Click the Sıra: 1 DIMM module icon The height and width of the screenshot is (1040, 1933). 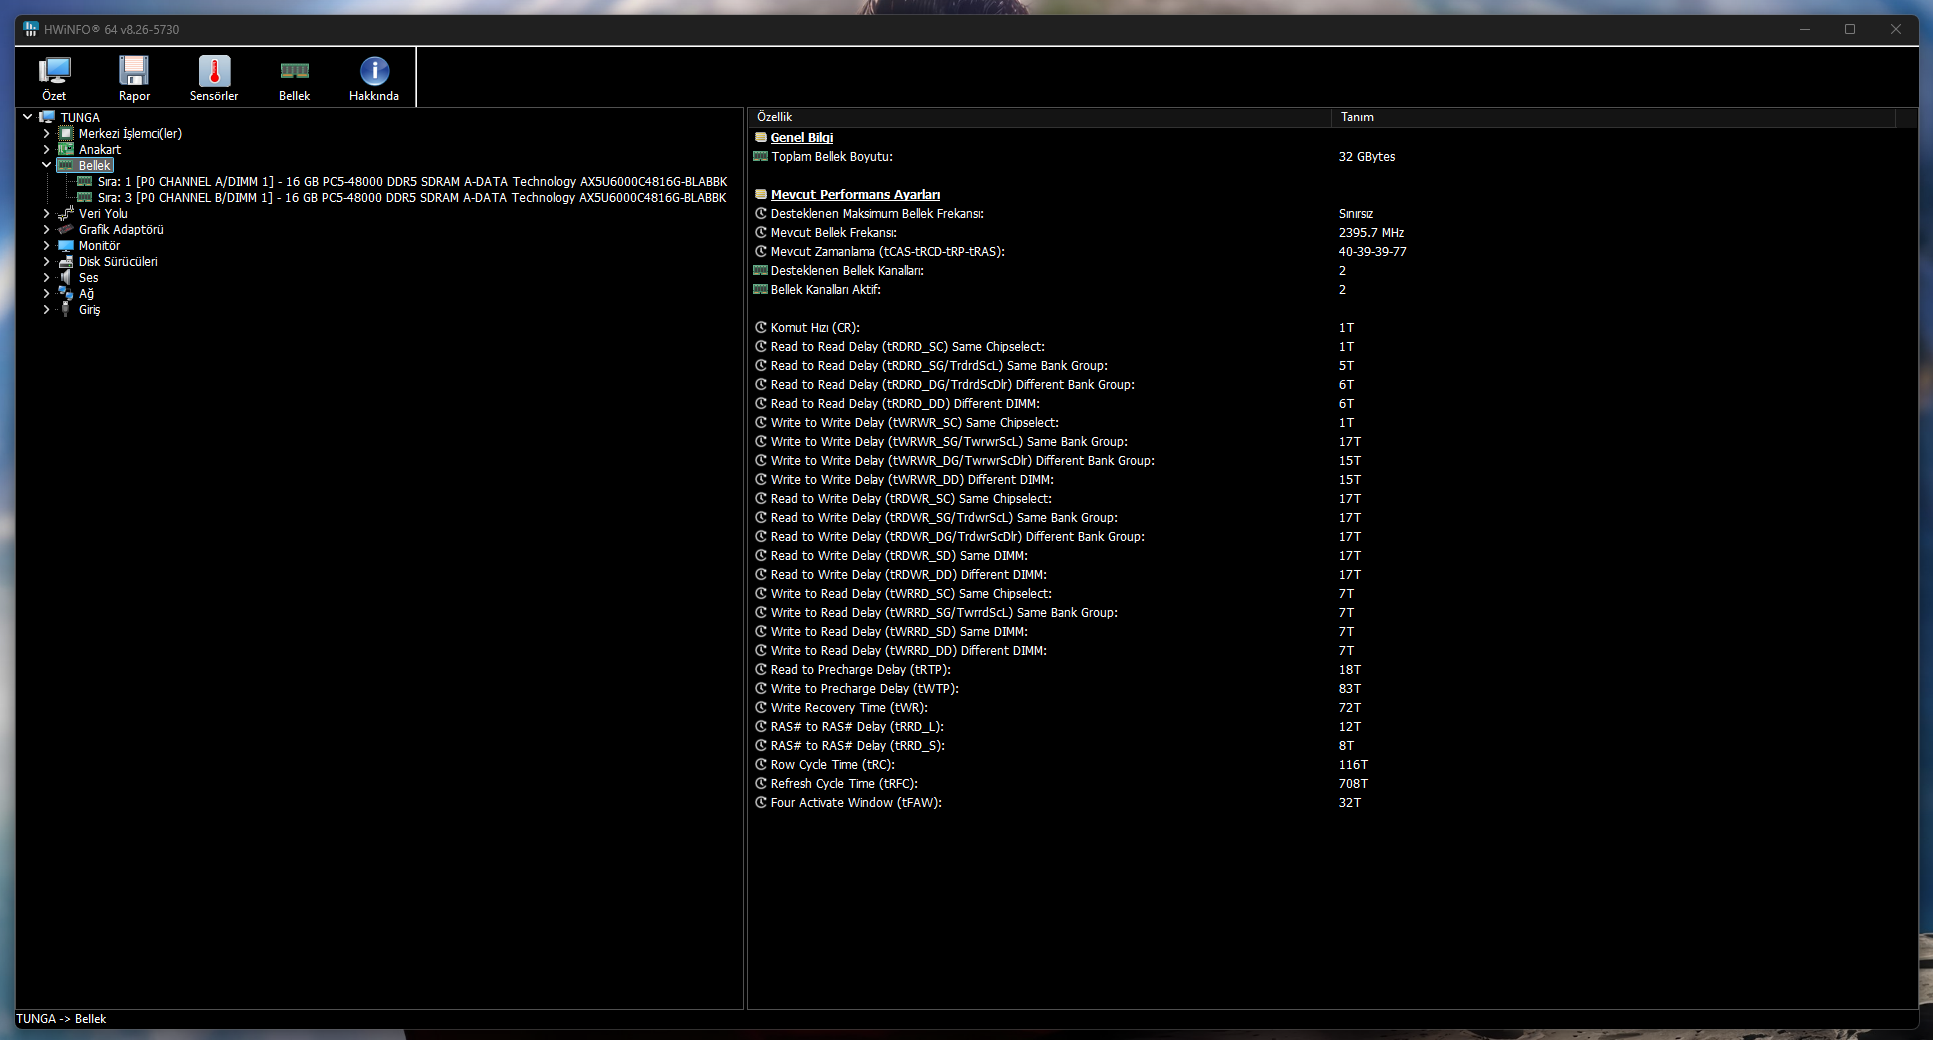85,181
